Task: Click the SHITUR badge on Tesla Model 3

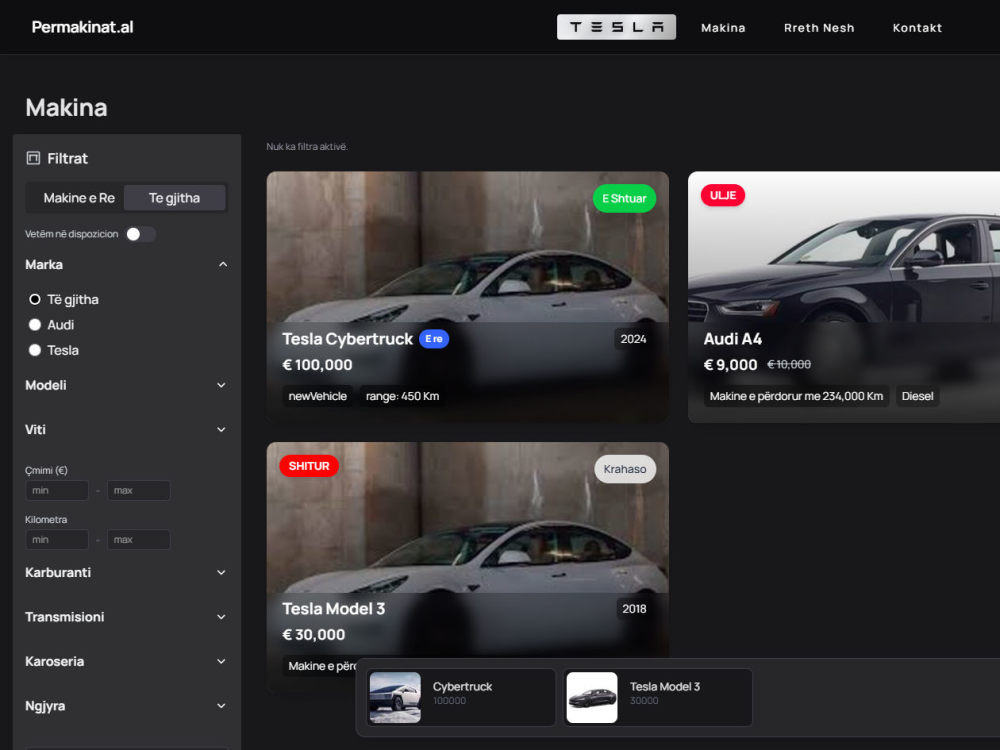Action: point(309,466)
